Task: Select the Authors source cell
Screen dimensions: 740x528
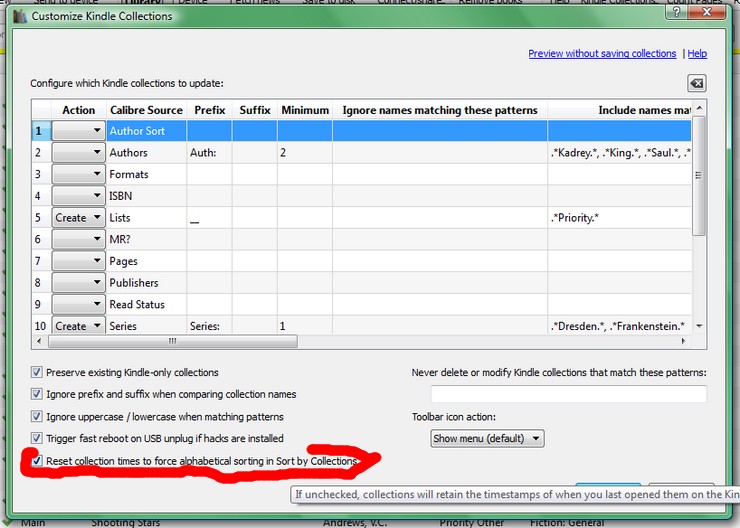Action: [146, 152]
